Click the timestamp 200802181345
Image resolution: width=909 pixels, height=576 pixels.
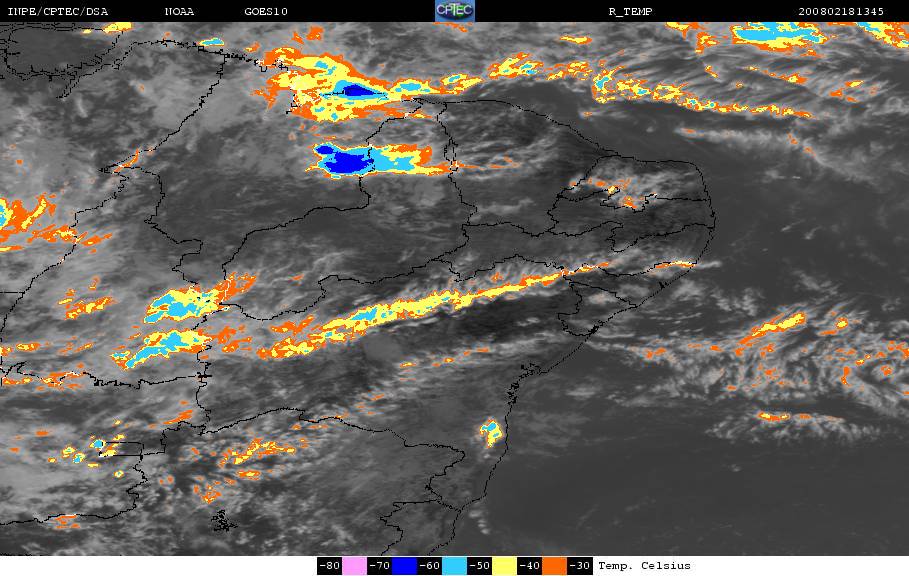pos(841,12)
